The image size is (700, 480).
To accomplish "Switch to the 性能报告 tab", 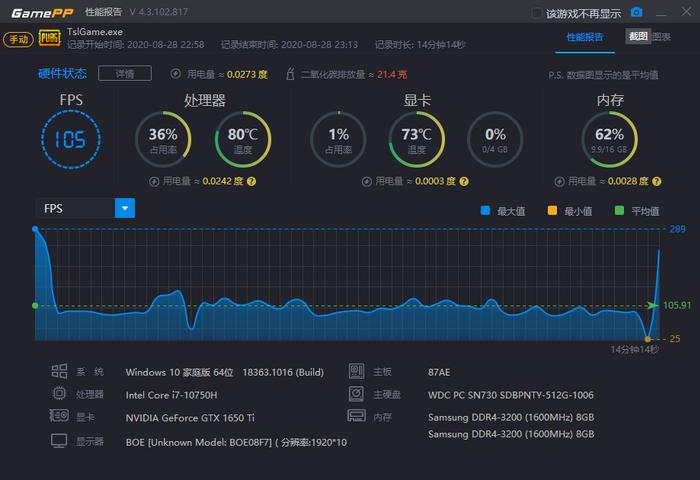I will click(585, 37).
